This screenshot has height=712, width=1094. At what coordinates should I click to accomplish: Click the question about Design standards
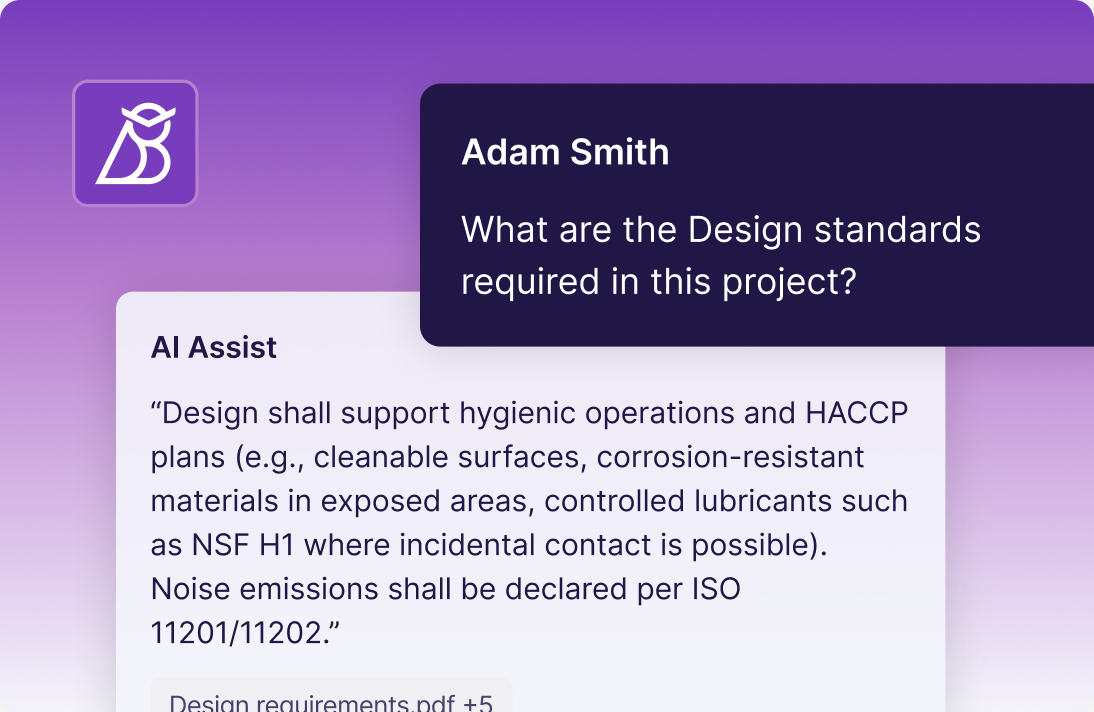pos(721,255)
